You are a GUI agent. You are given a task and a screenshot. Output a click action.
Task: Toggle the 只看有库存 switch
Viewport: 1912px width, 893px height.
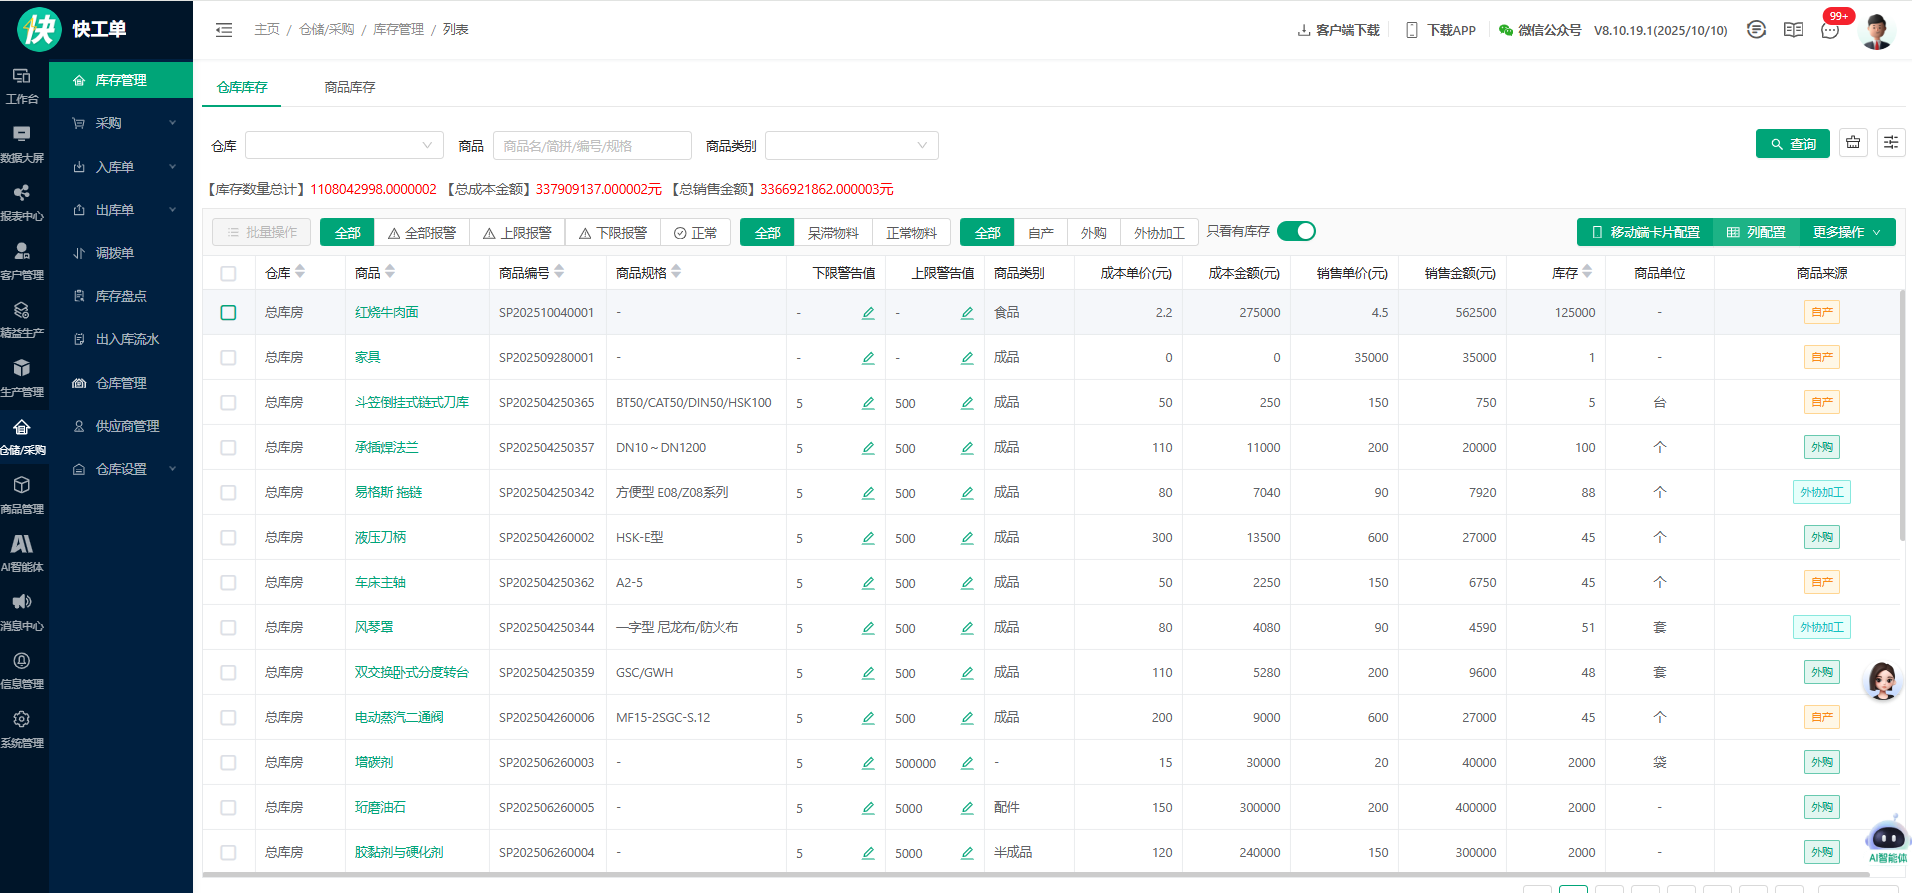(x=1296, y=232)
